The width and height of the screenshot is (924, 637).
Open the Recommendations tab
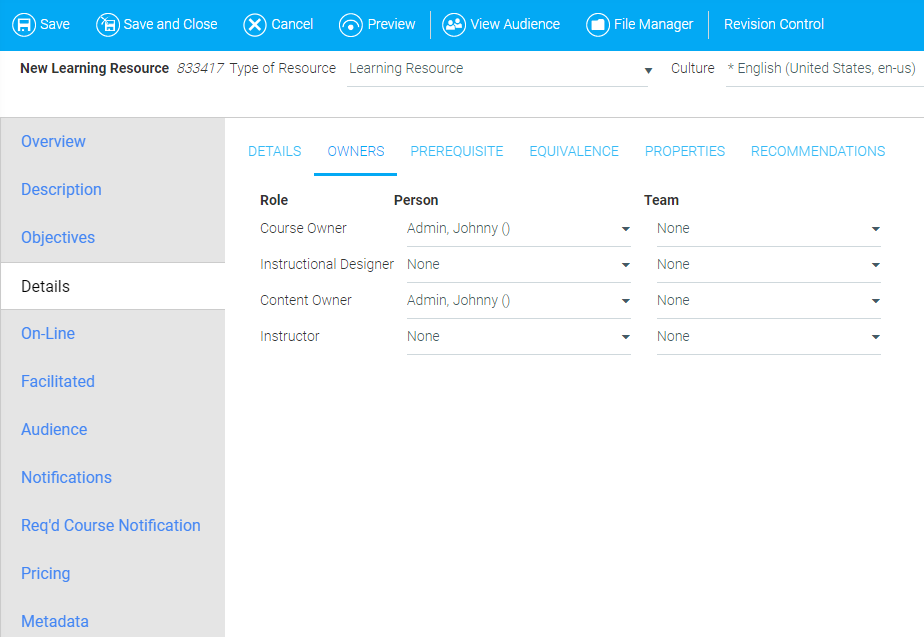[x=817, y=152]
